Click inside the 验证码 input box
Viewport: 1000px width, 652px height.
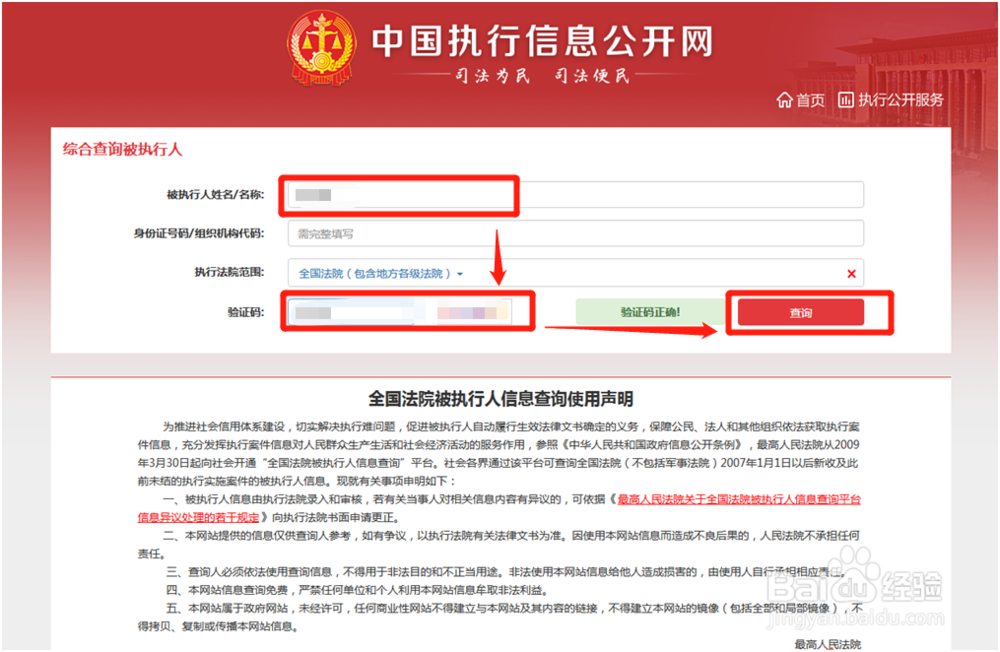pos(350,311)
